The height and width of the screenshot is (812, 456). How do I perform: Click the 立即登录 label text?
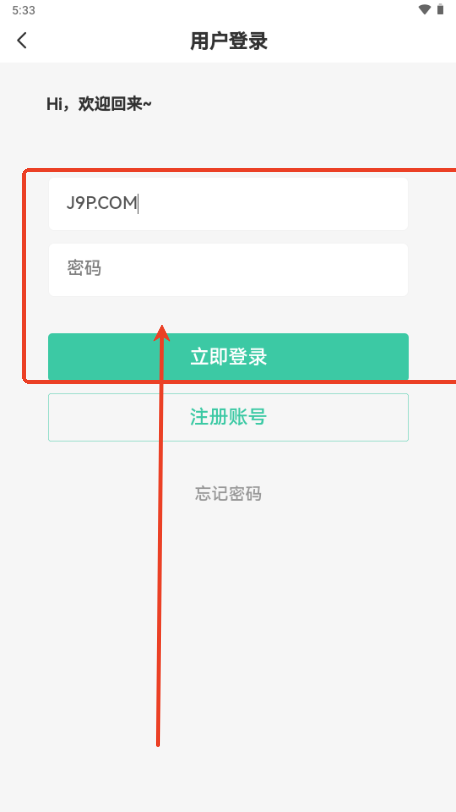[x=228, y=357]
